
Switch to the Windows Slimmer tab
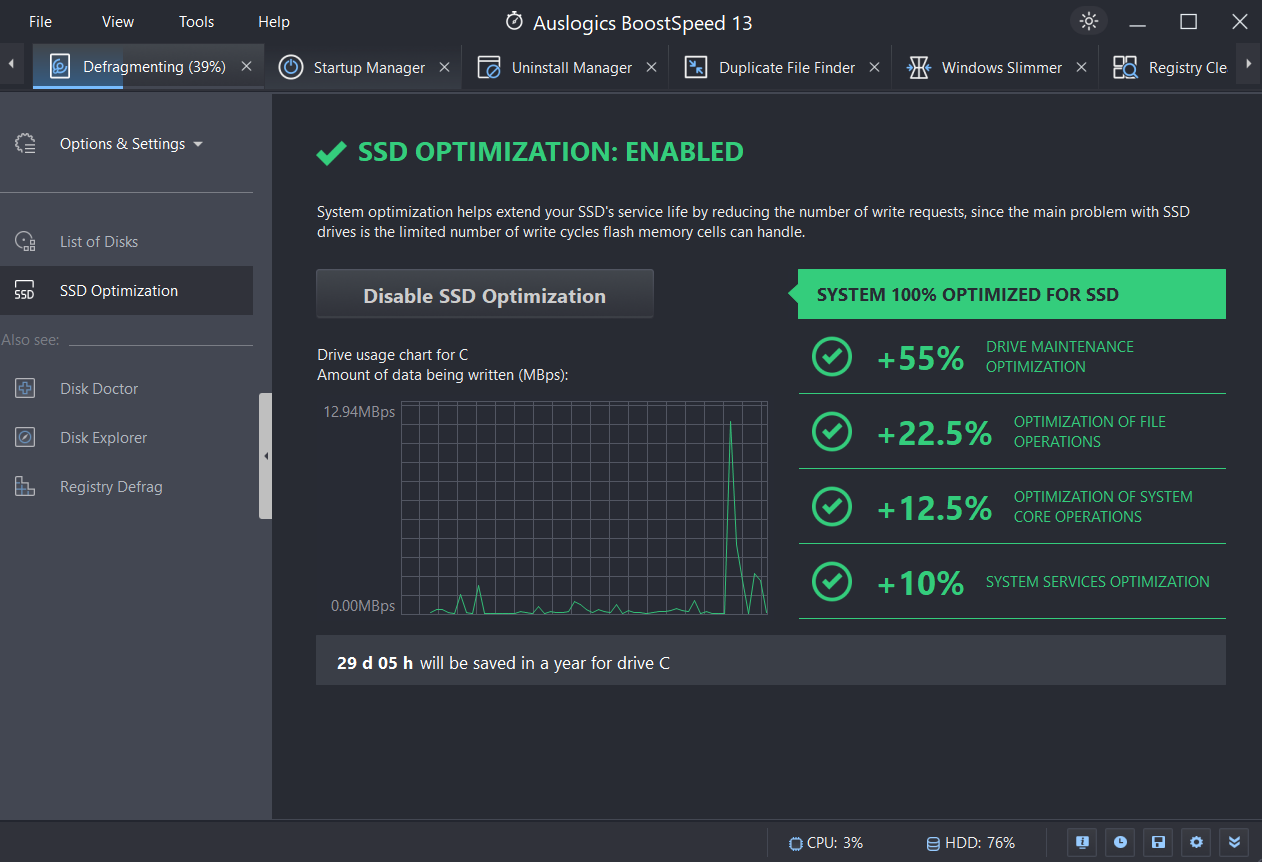coord(1001,68)
